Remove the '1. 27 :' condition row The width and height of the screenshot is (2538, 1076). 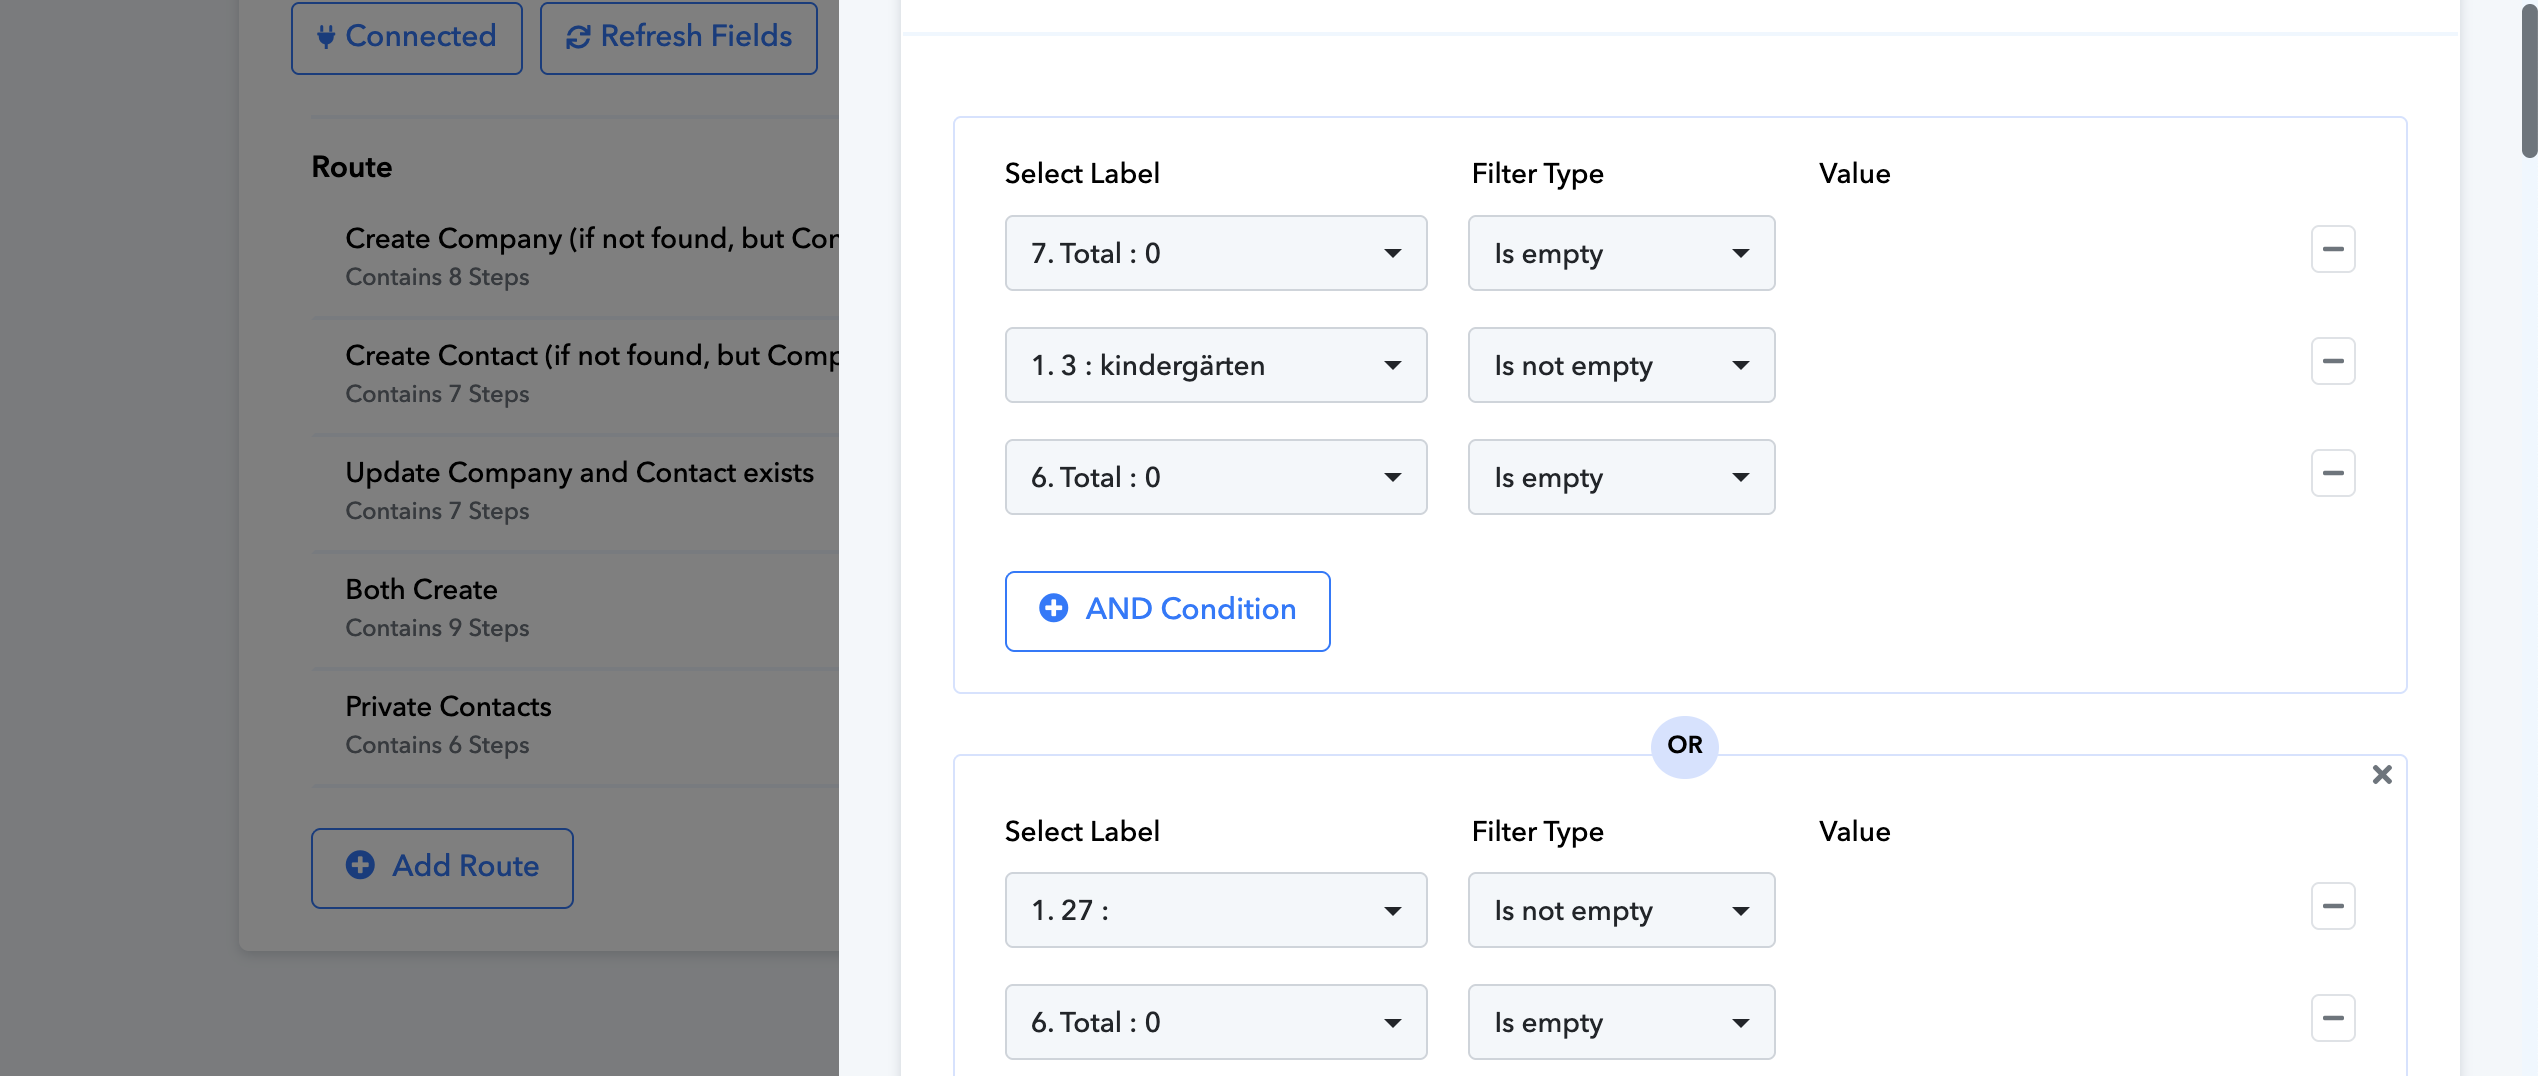click(x=2332, y=907)
